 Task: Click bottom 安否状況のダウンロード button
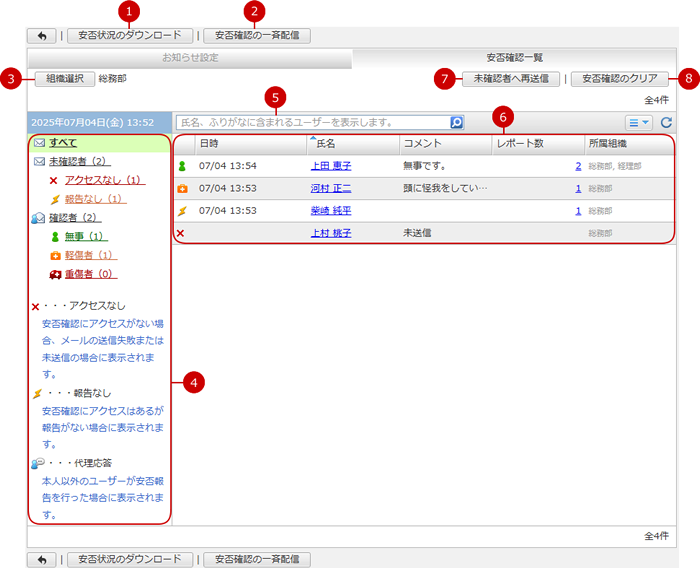click(x=130, y=560)
